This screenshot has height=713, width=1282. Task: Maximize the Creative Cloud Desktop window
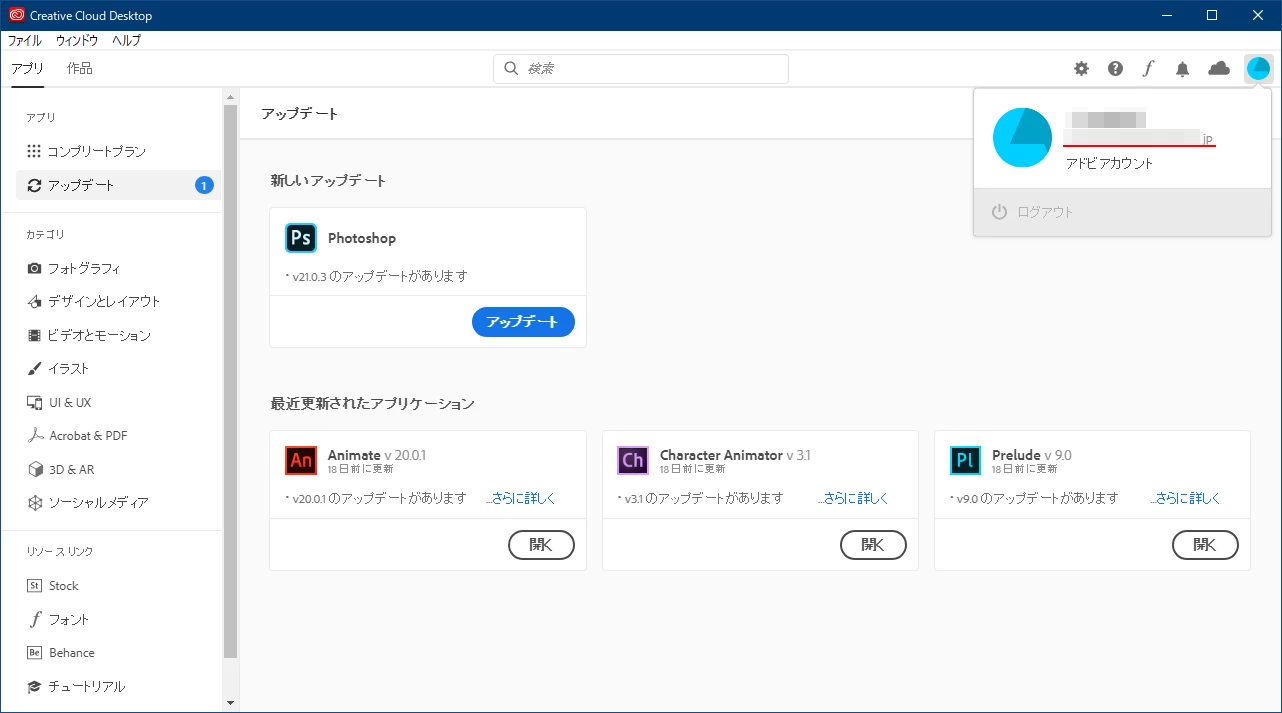coord(1212,15)
